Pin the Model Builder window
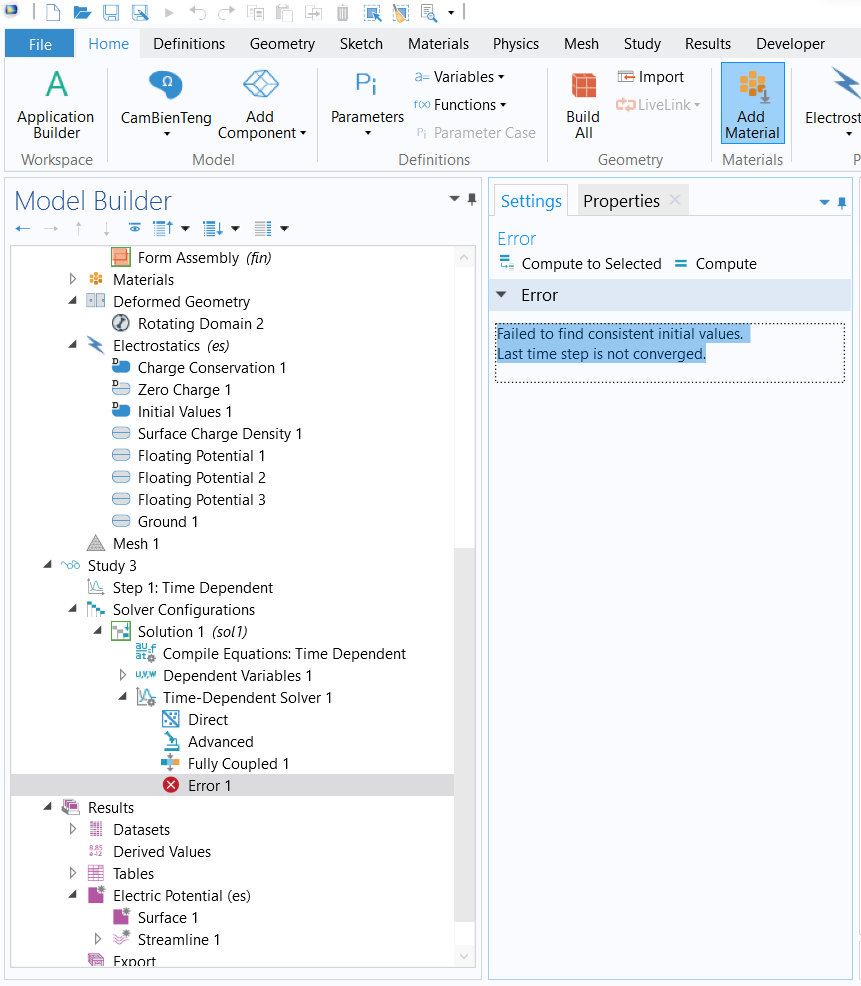 click(472, 199)
